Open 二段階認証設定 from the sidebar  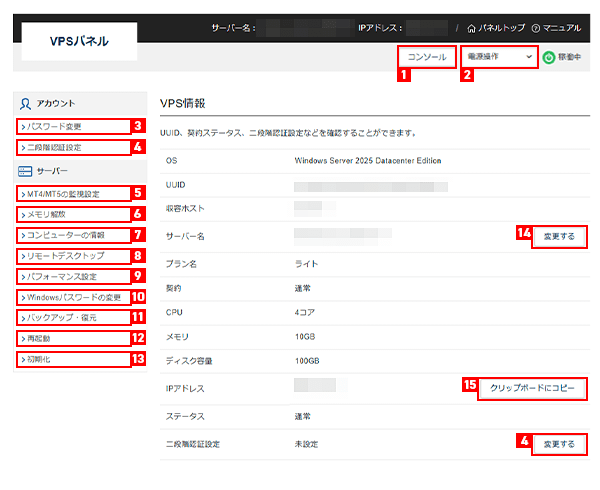[x=72, y=148]
